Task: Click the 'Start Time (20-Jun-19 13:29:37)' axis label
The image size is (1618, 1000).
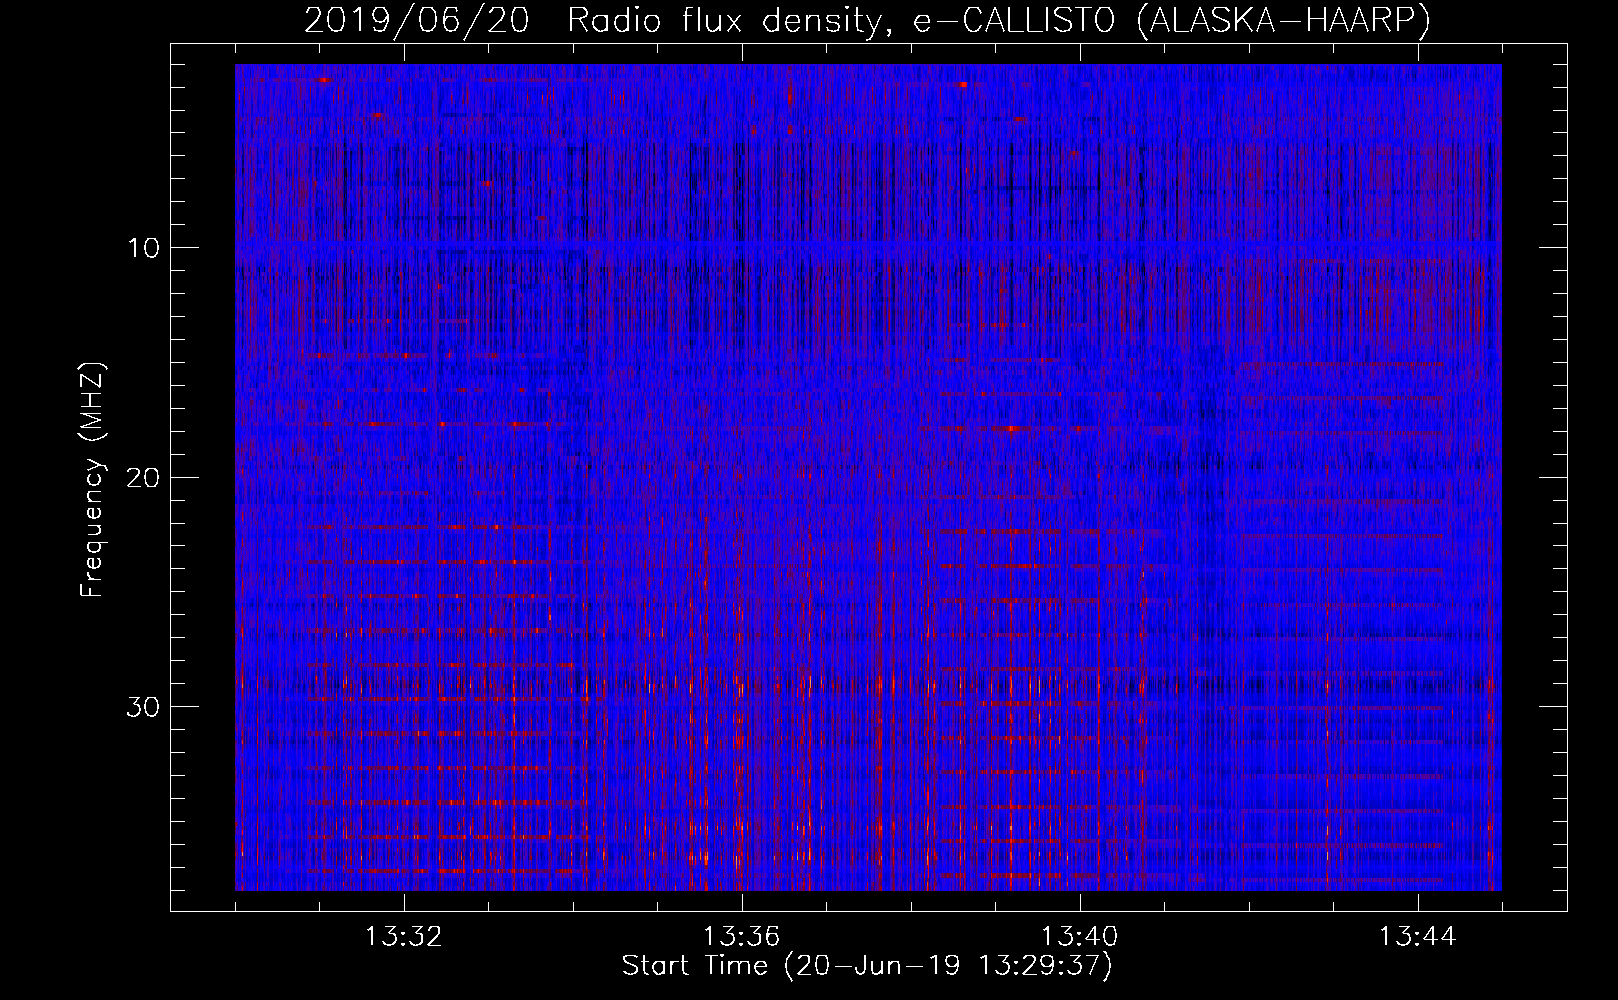Action: pos(867,966)
